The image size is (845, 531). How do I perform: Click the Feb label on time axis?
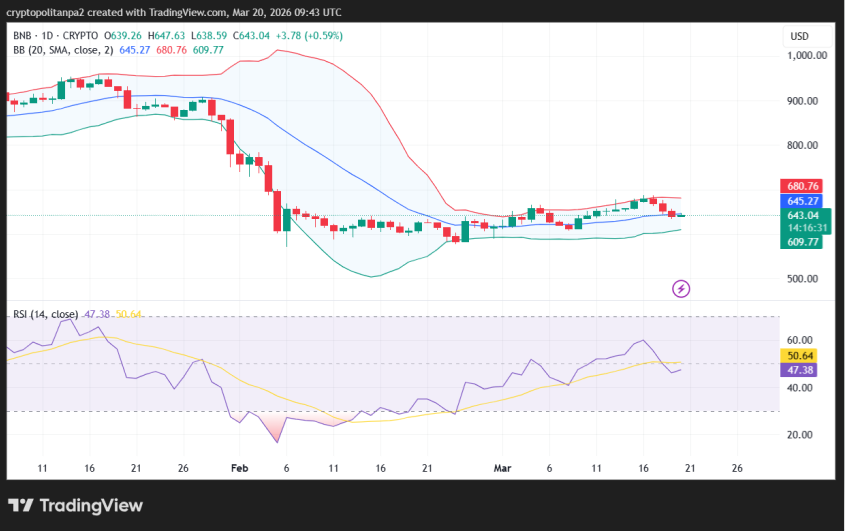238,467
